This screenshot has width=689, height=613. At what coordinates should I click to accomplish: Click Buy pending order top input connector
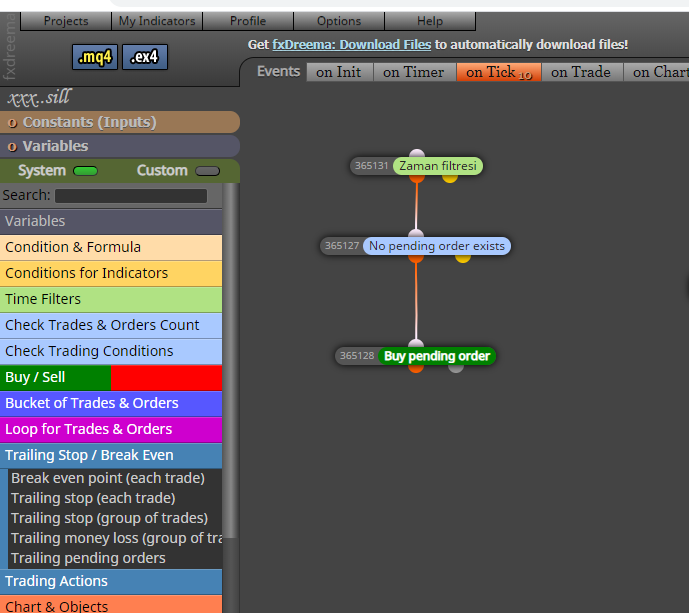pos(416,343)
